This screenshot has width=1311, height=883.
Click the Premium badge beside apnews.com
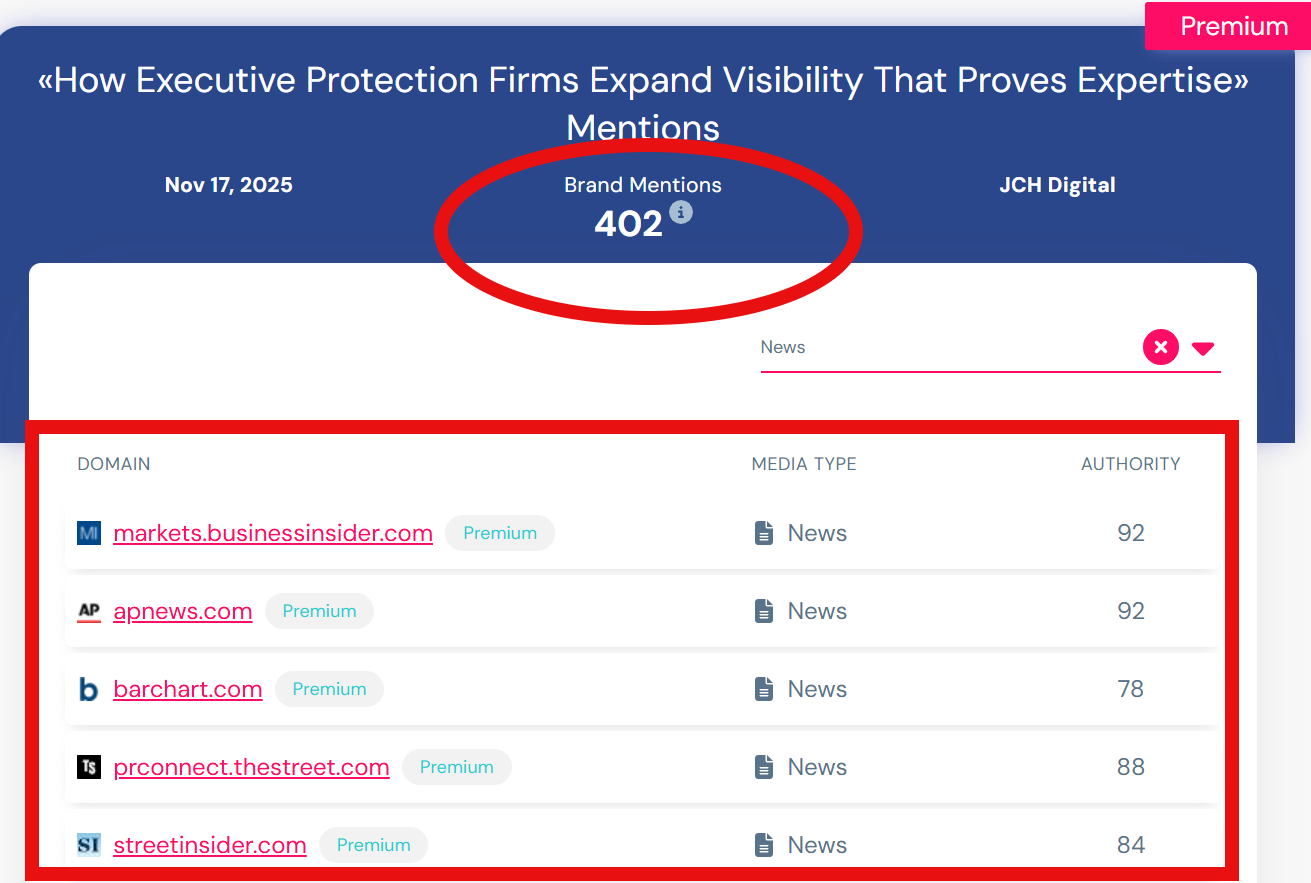pos(319,611)
